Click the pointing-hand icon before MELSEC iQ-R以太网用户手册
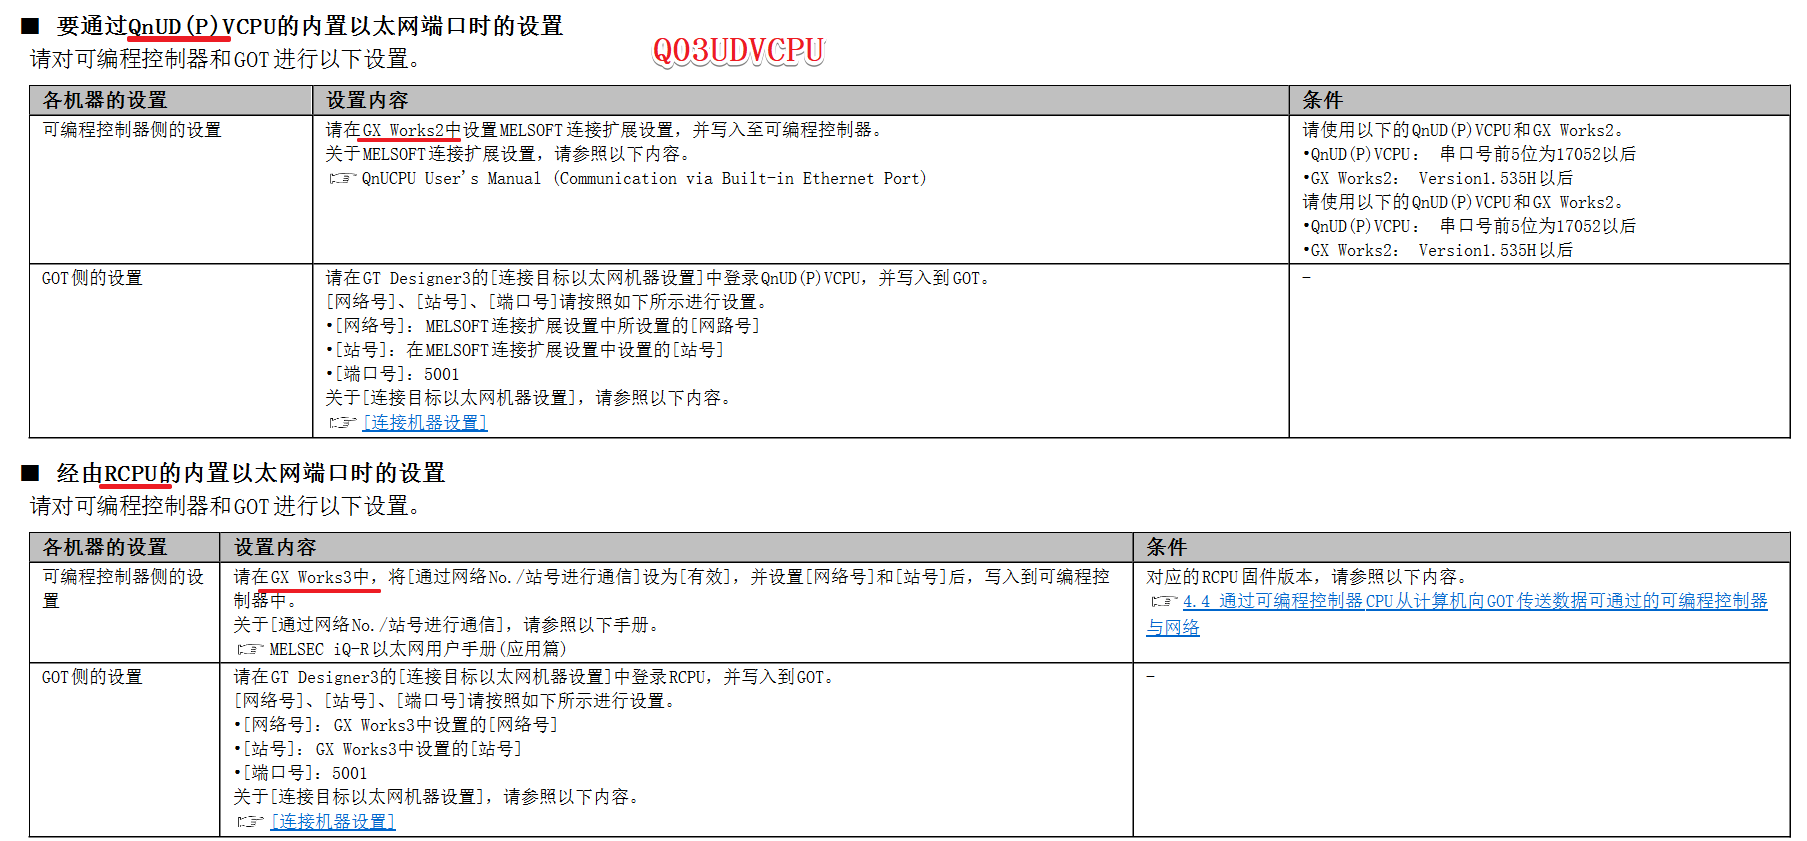 [x=250, y=650]
